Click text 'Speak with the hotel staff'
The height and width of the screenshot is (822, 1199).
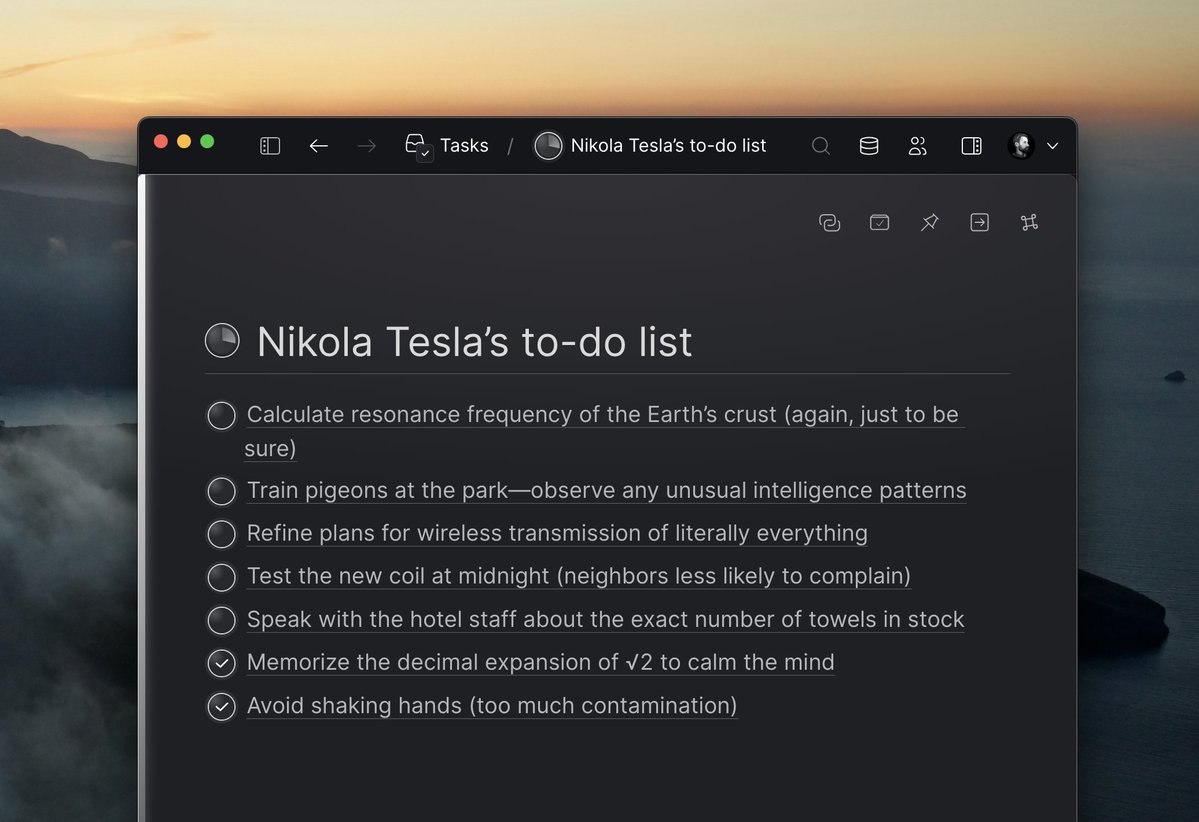pyautogui.click(x=382, y=619)
